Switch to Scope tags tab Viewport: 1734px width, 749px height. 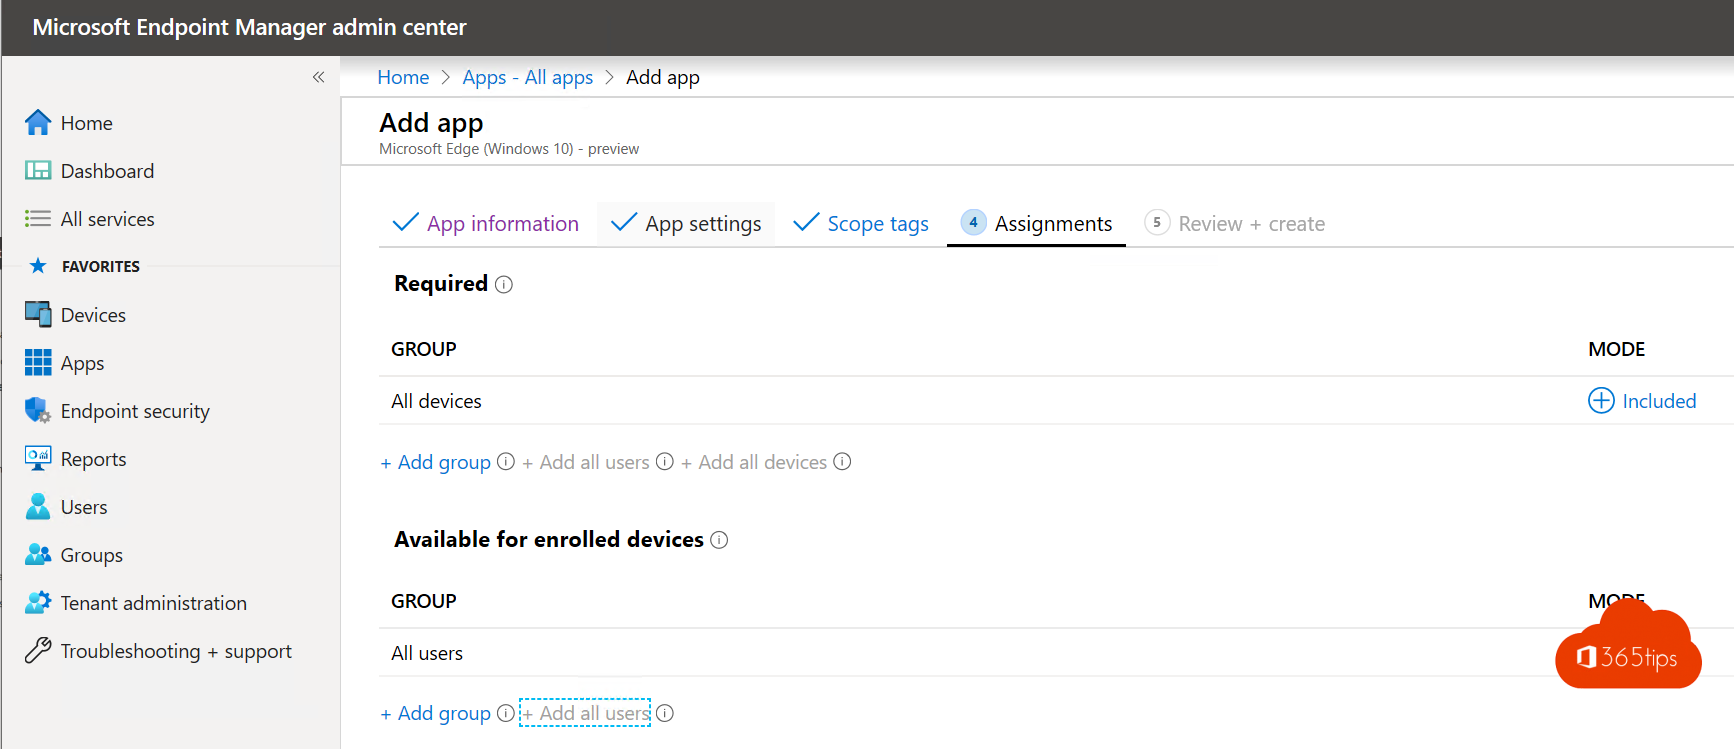tap(861, 224)
